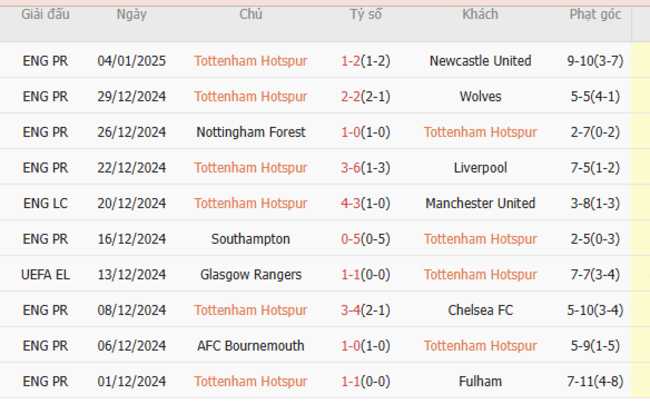Click the Fulham team link

coord(480,382)
